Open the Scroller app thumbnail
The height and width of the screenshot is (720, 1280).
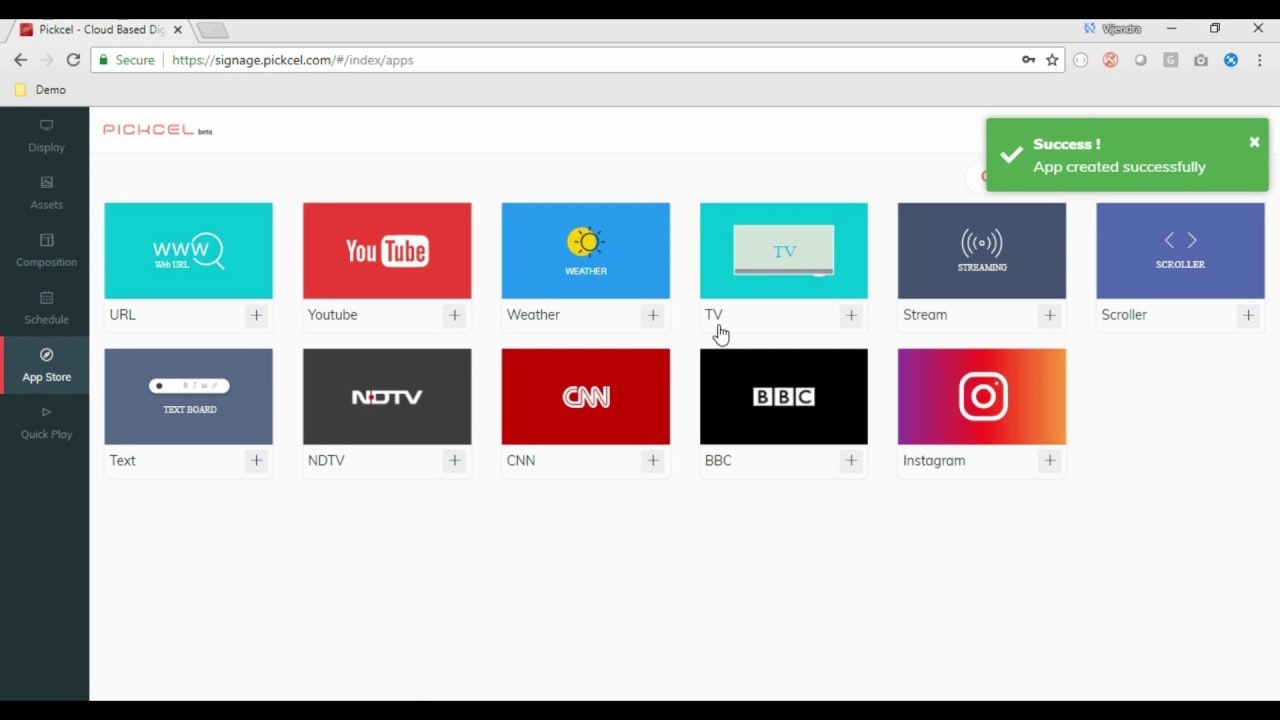(1180, 251)
